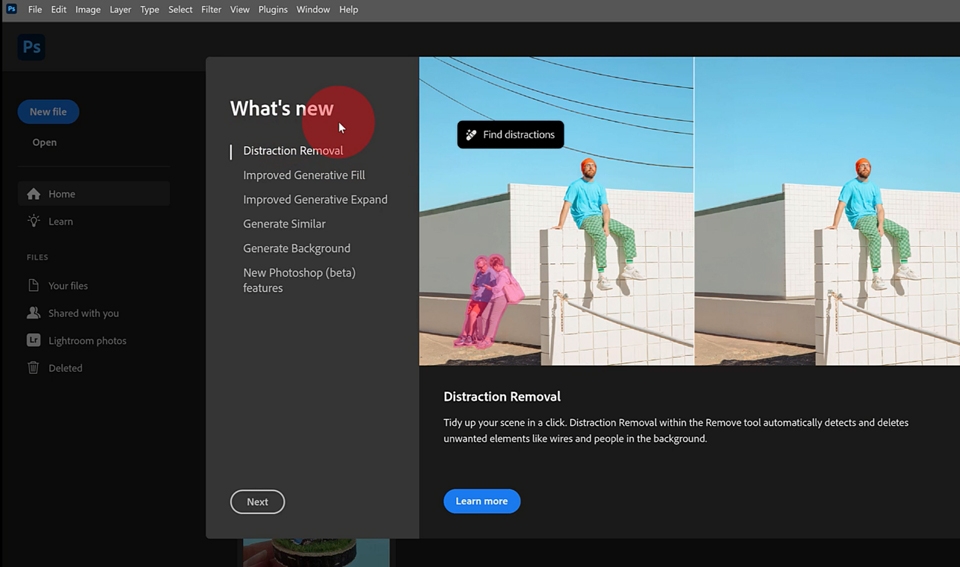Open the Plugins menu
The image size is (960, 567).
click(x=272, y=10)
